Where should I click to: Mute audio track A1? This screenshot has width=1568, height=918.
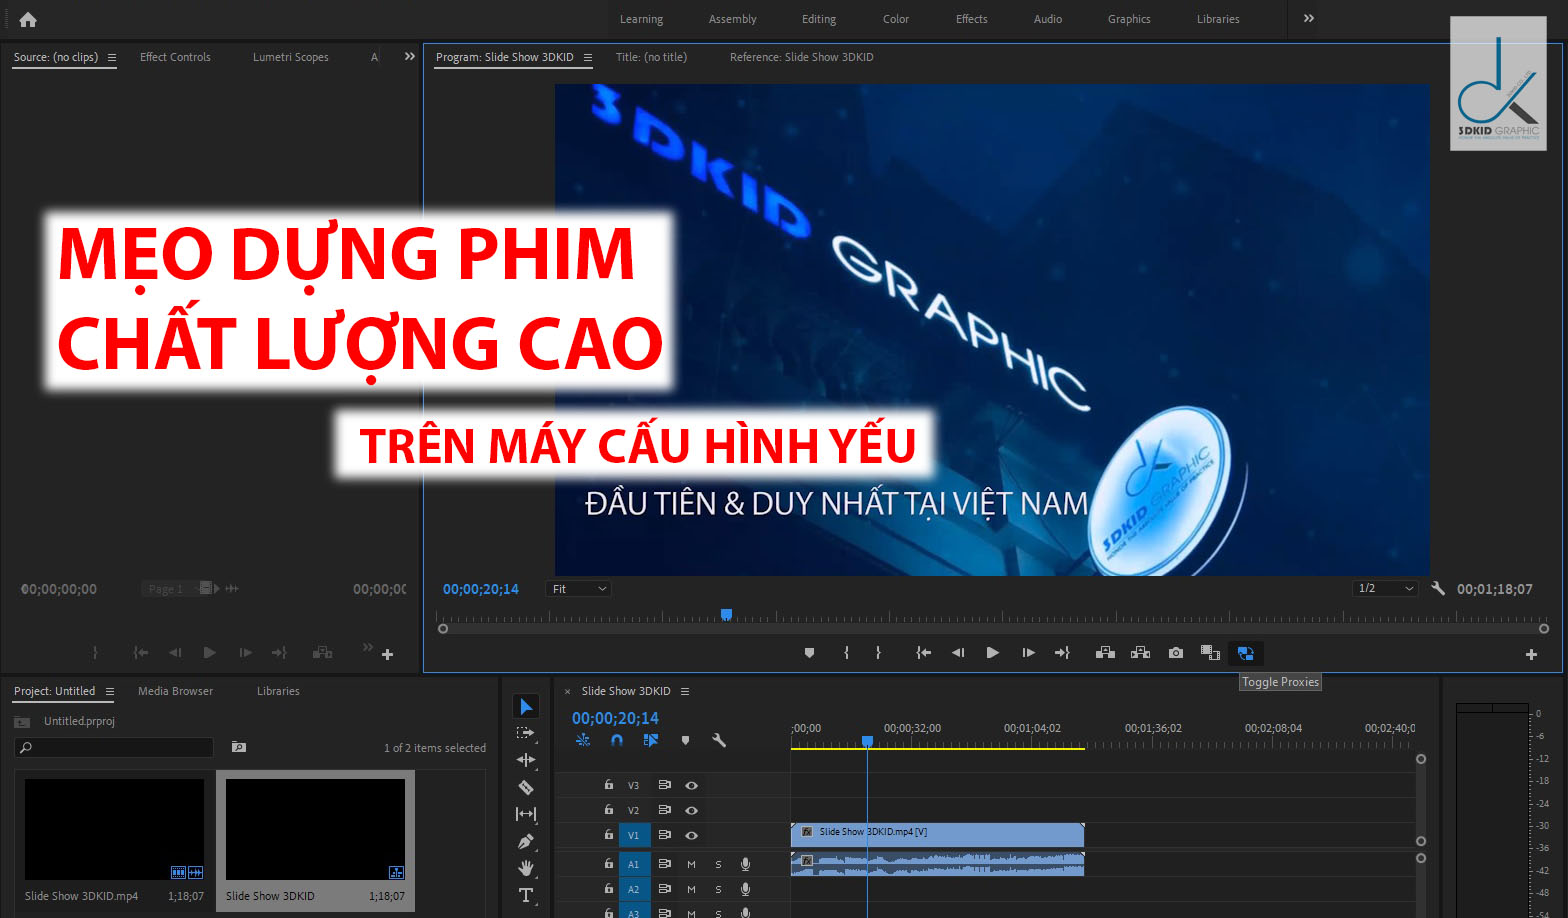[691, 864]
